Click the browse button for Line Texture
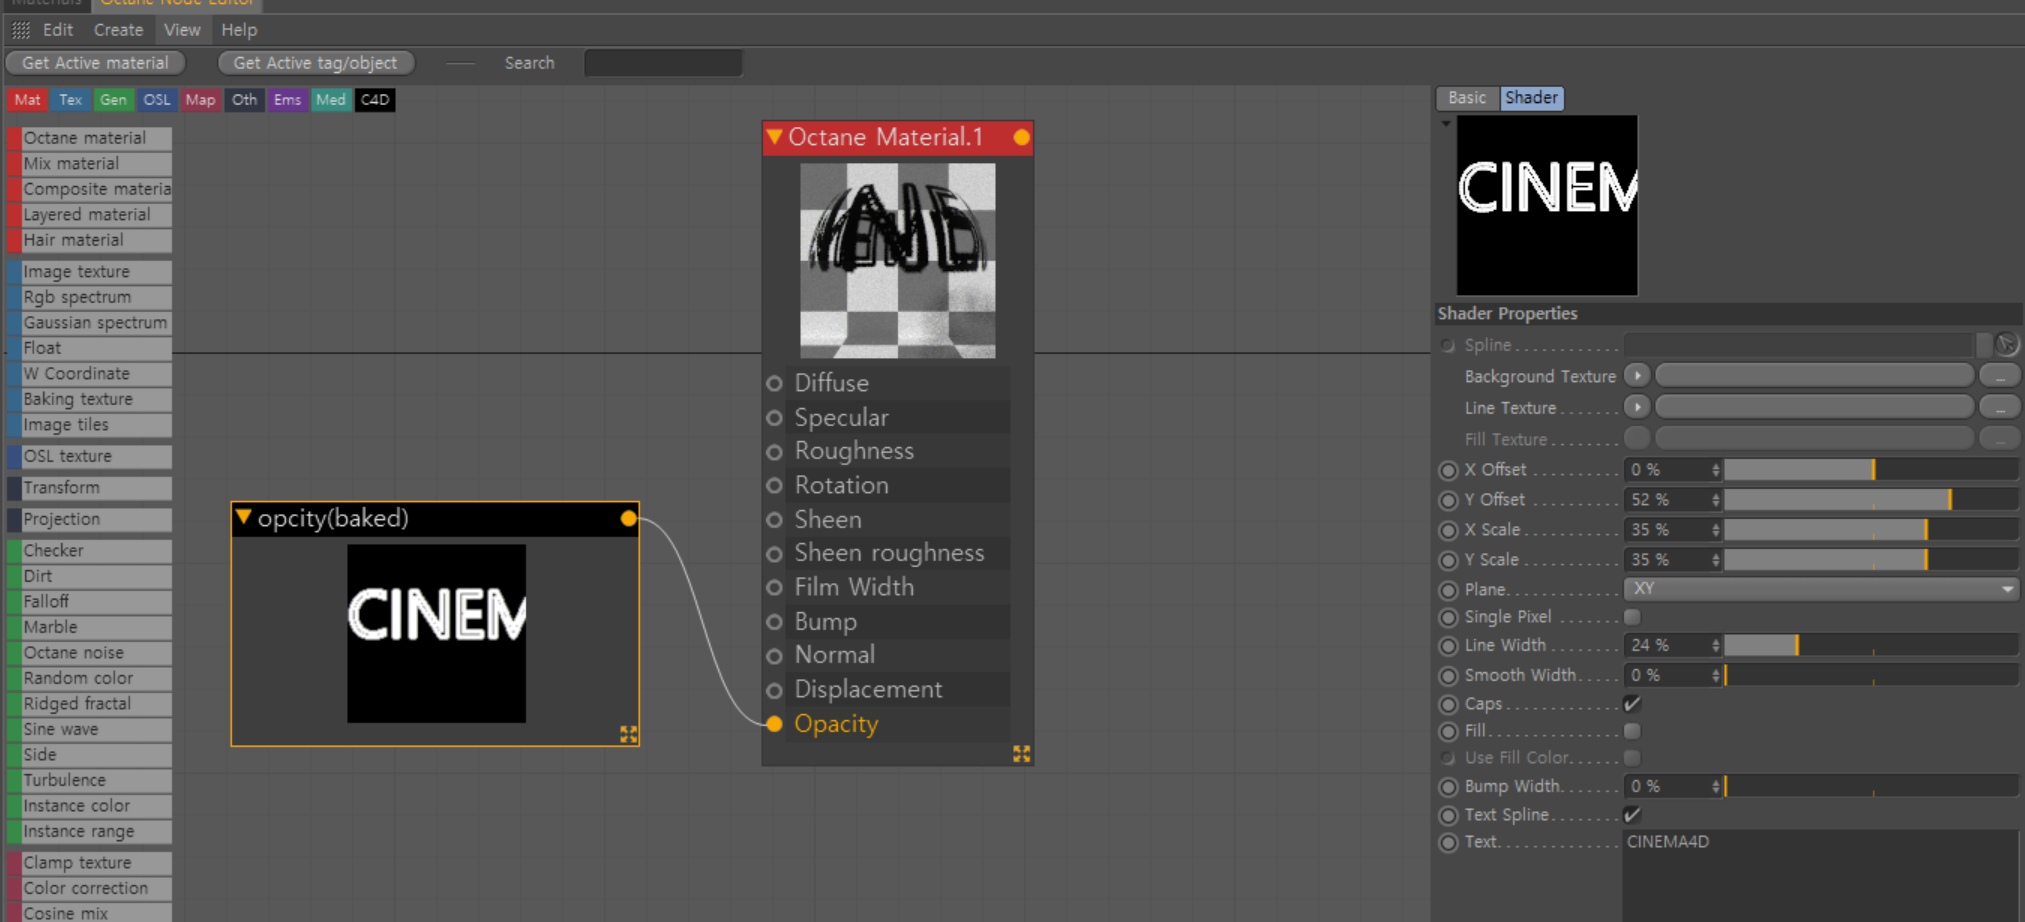 (2000, 407)
